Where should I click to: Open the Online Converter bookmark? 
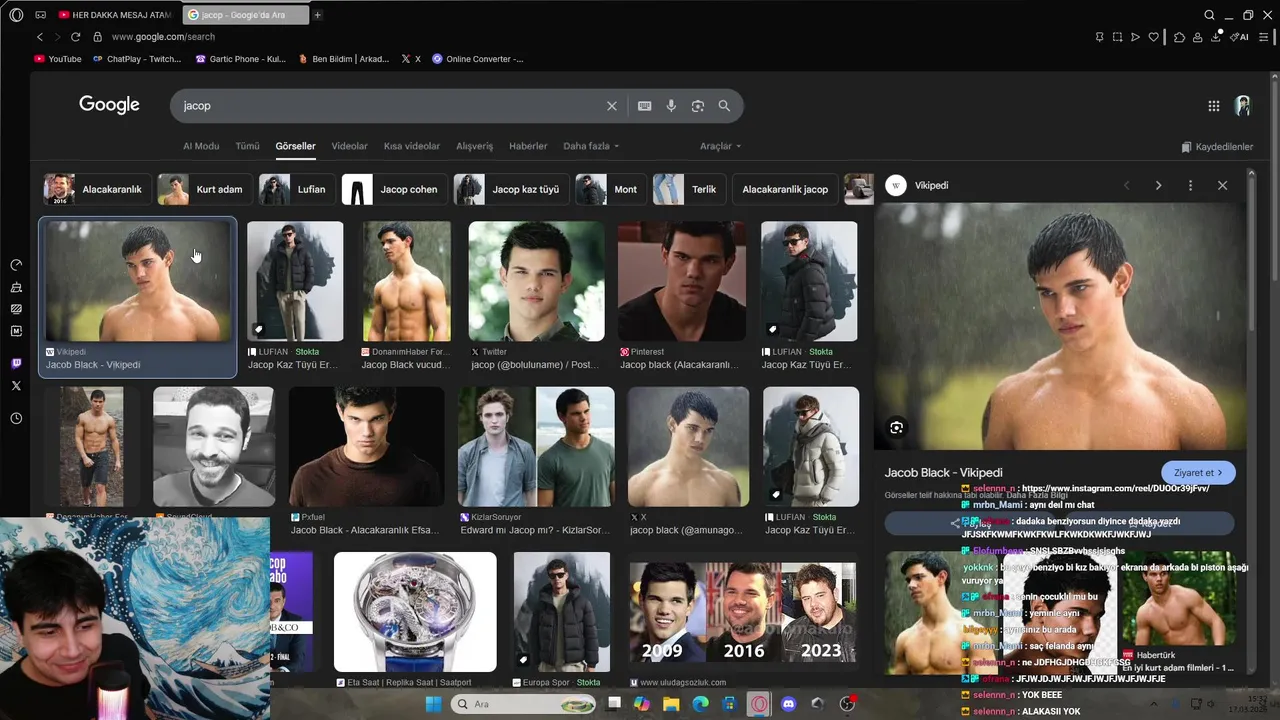click(478, 59)
